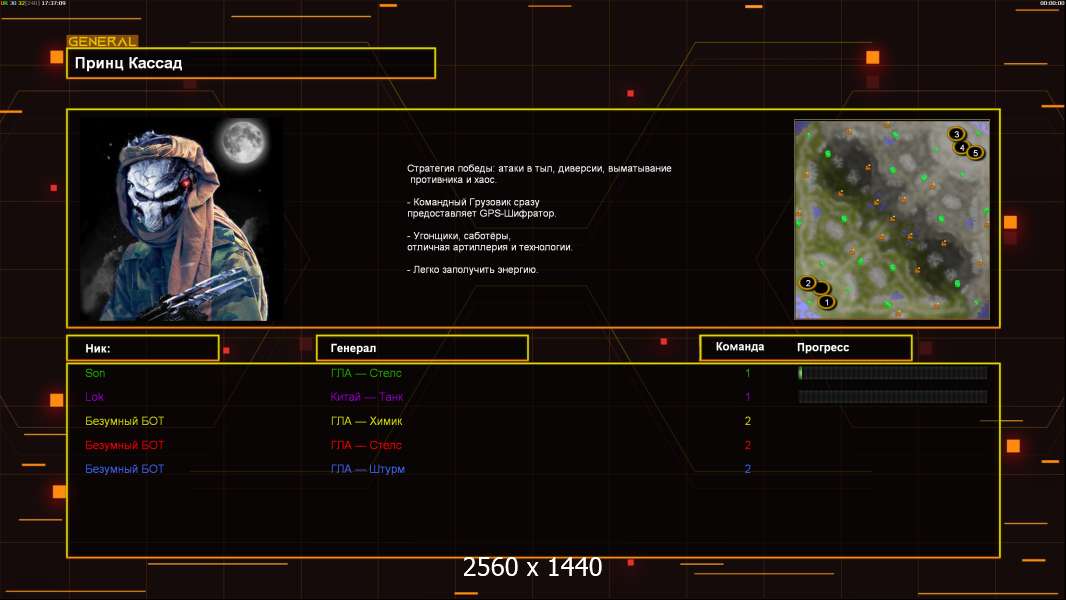Viewport: 1066px width, 600px height.
Task: Click the Генерал column header
Action: click(422, 348)
